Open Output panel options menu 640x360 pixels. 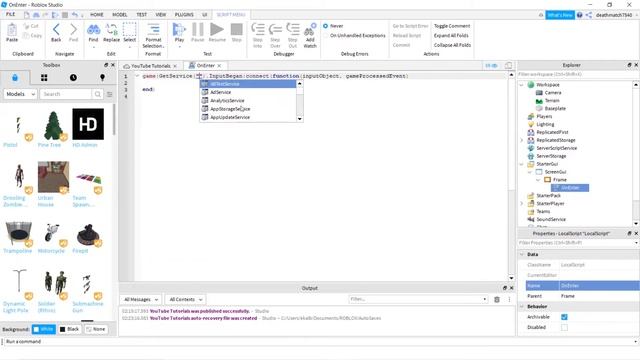[x=509, y=299]
